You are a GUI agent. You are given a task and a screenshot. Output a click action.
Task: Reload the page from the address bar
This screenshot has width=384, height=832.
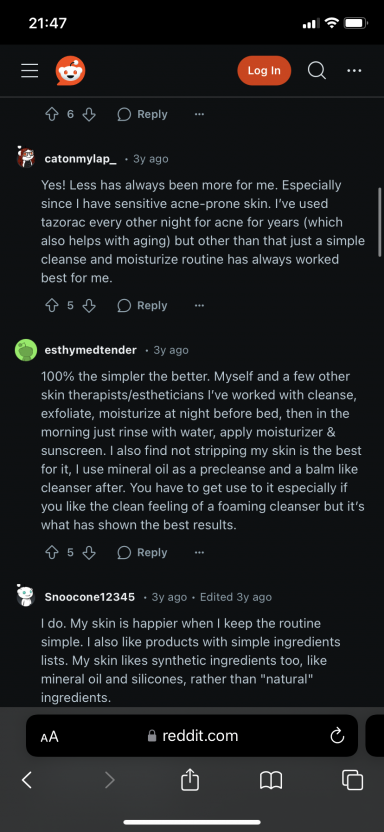coord(337,735)
